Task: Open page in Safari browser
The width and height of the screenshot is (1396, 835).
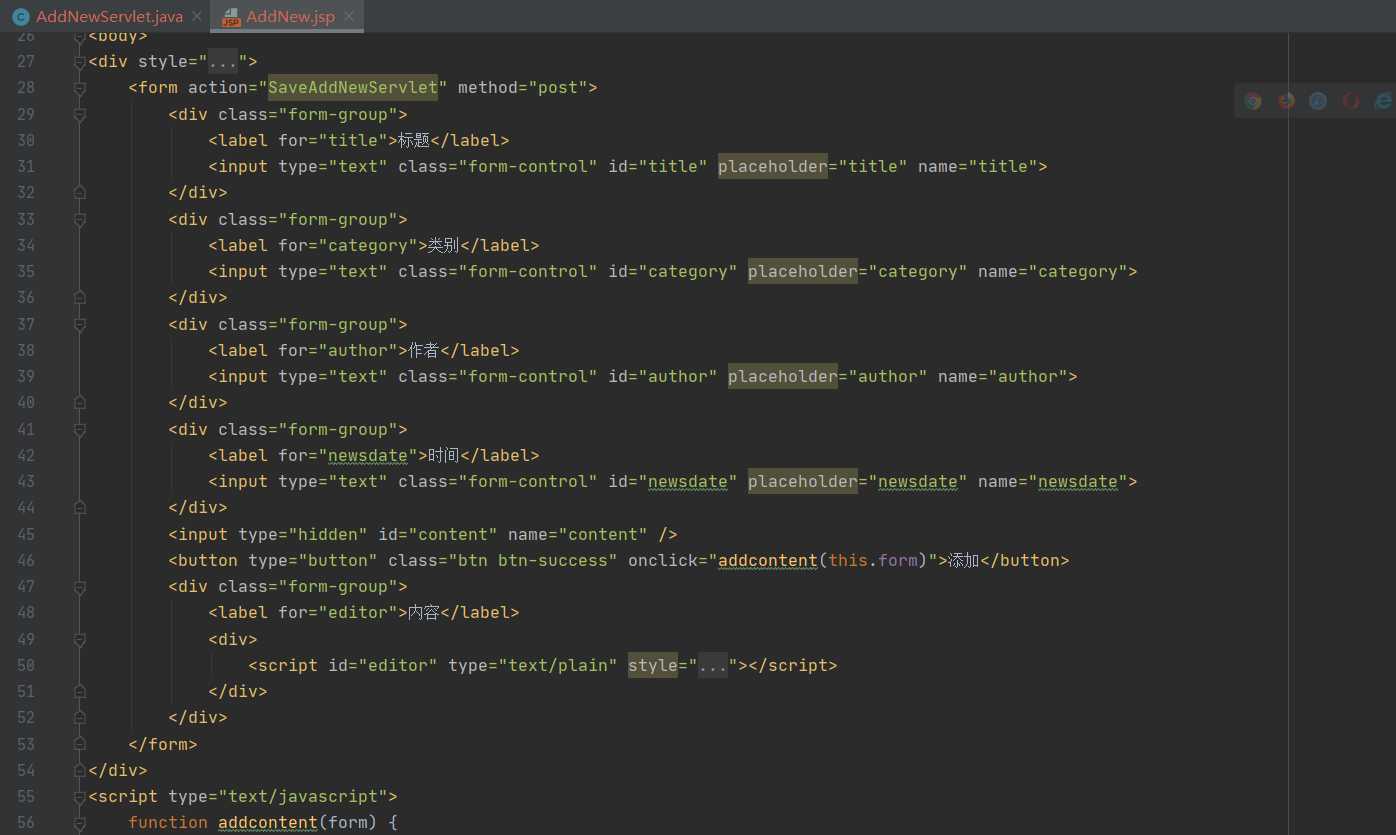Action: pyautogui.click(x=1318, y=101)
